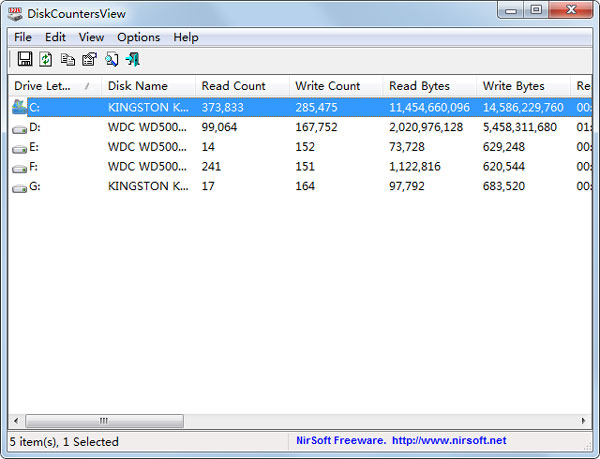The height and width of the screenshot is (459, 600).
Task: Click the Refresh toolbar icon
Action: click(46, 59)
